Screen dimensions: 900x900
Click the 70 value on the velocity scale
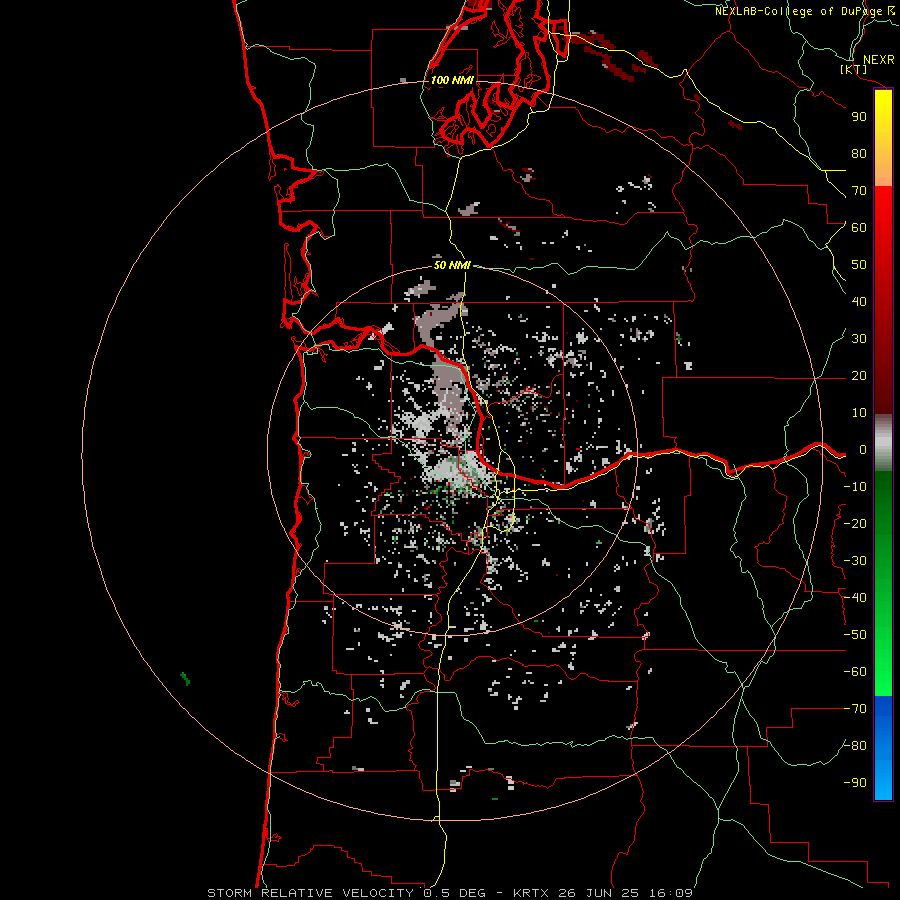tap(859, 191)
